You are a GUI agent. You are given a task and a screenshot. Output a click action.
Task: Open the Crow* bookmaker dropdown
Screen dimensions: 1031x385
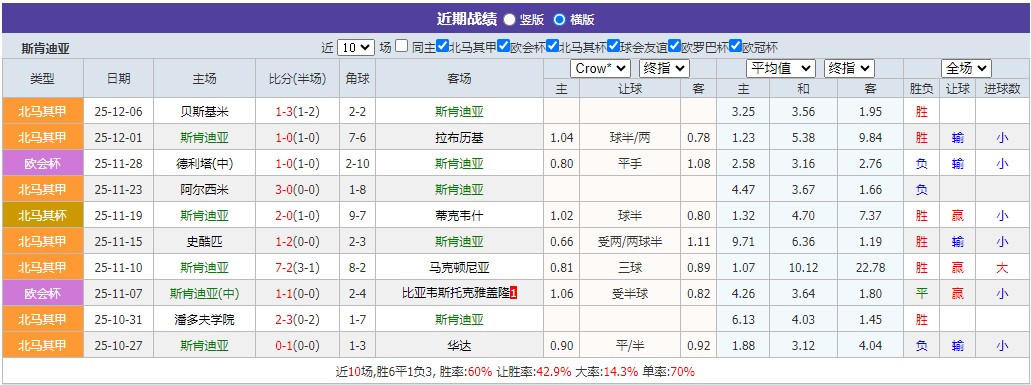[600, 68]
